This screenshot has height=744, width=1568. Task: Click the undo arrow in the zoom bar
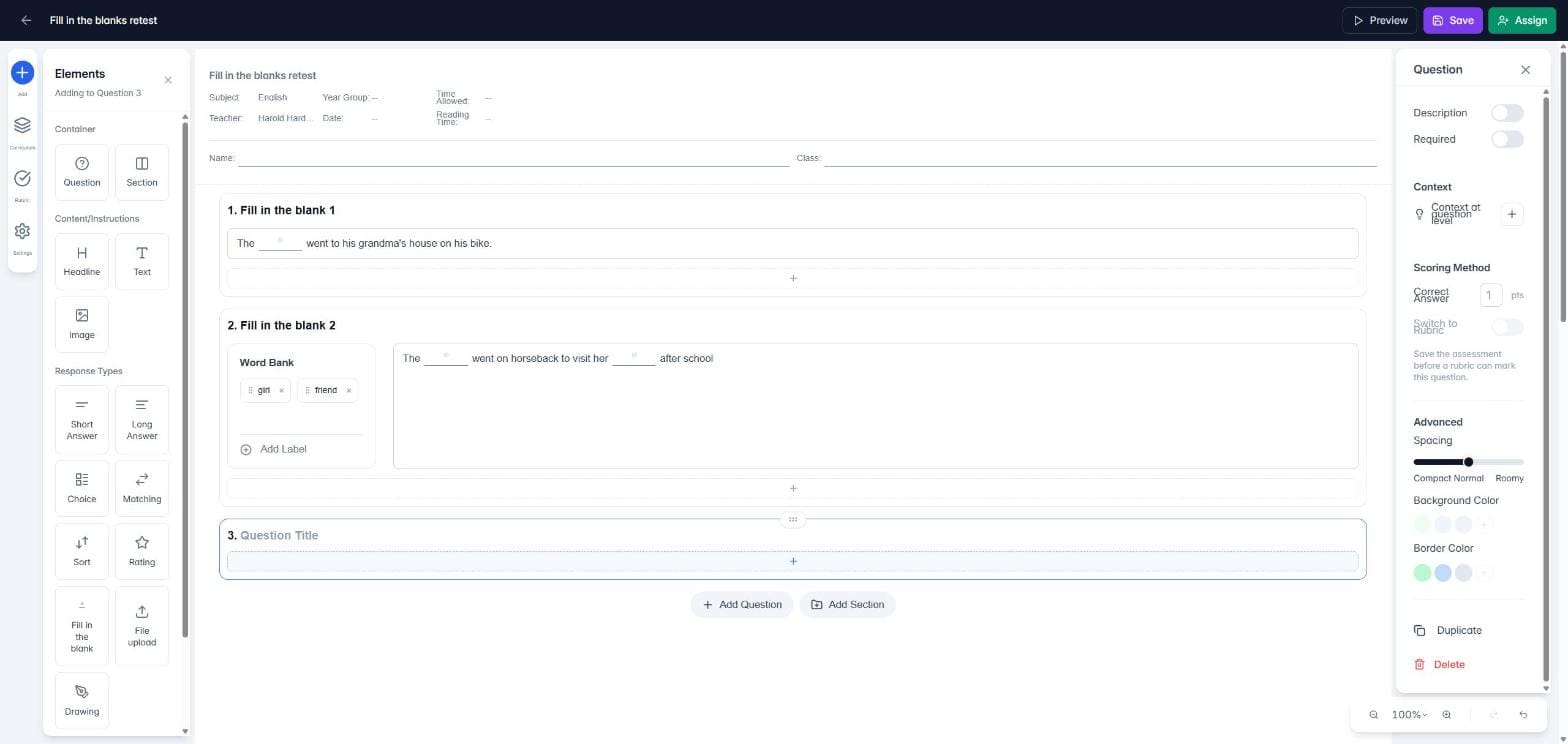coord(1523,715)
